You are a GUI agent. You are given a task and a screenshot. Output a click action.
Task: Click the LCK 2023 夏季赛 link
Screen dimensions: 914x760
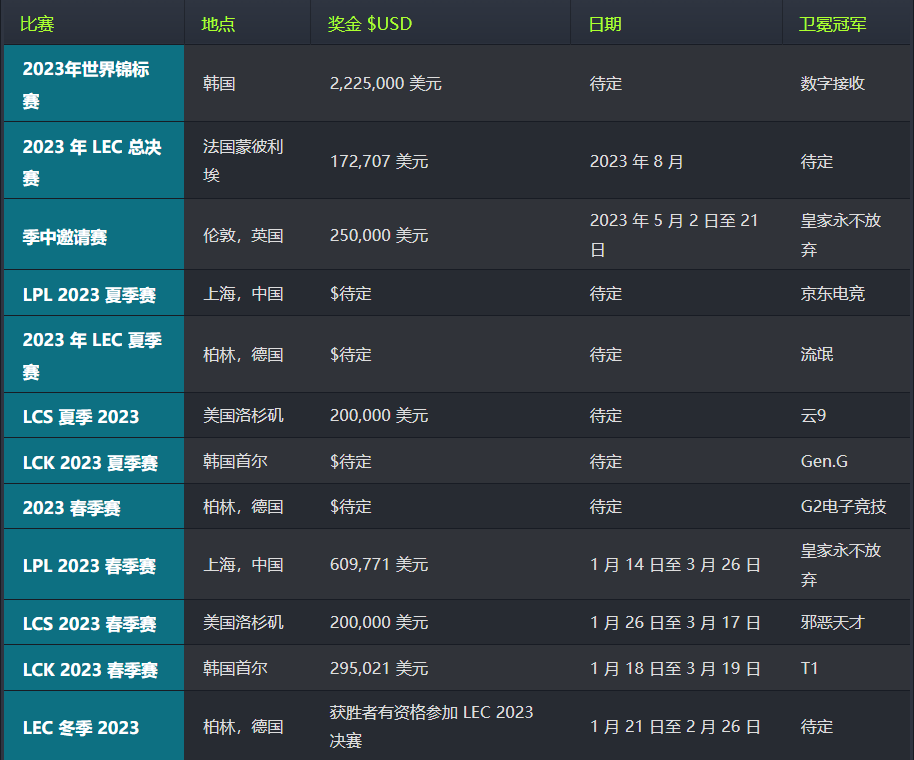(90, 463)
